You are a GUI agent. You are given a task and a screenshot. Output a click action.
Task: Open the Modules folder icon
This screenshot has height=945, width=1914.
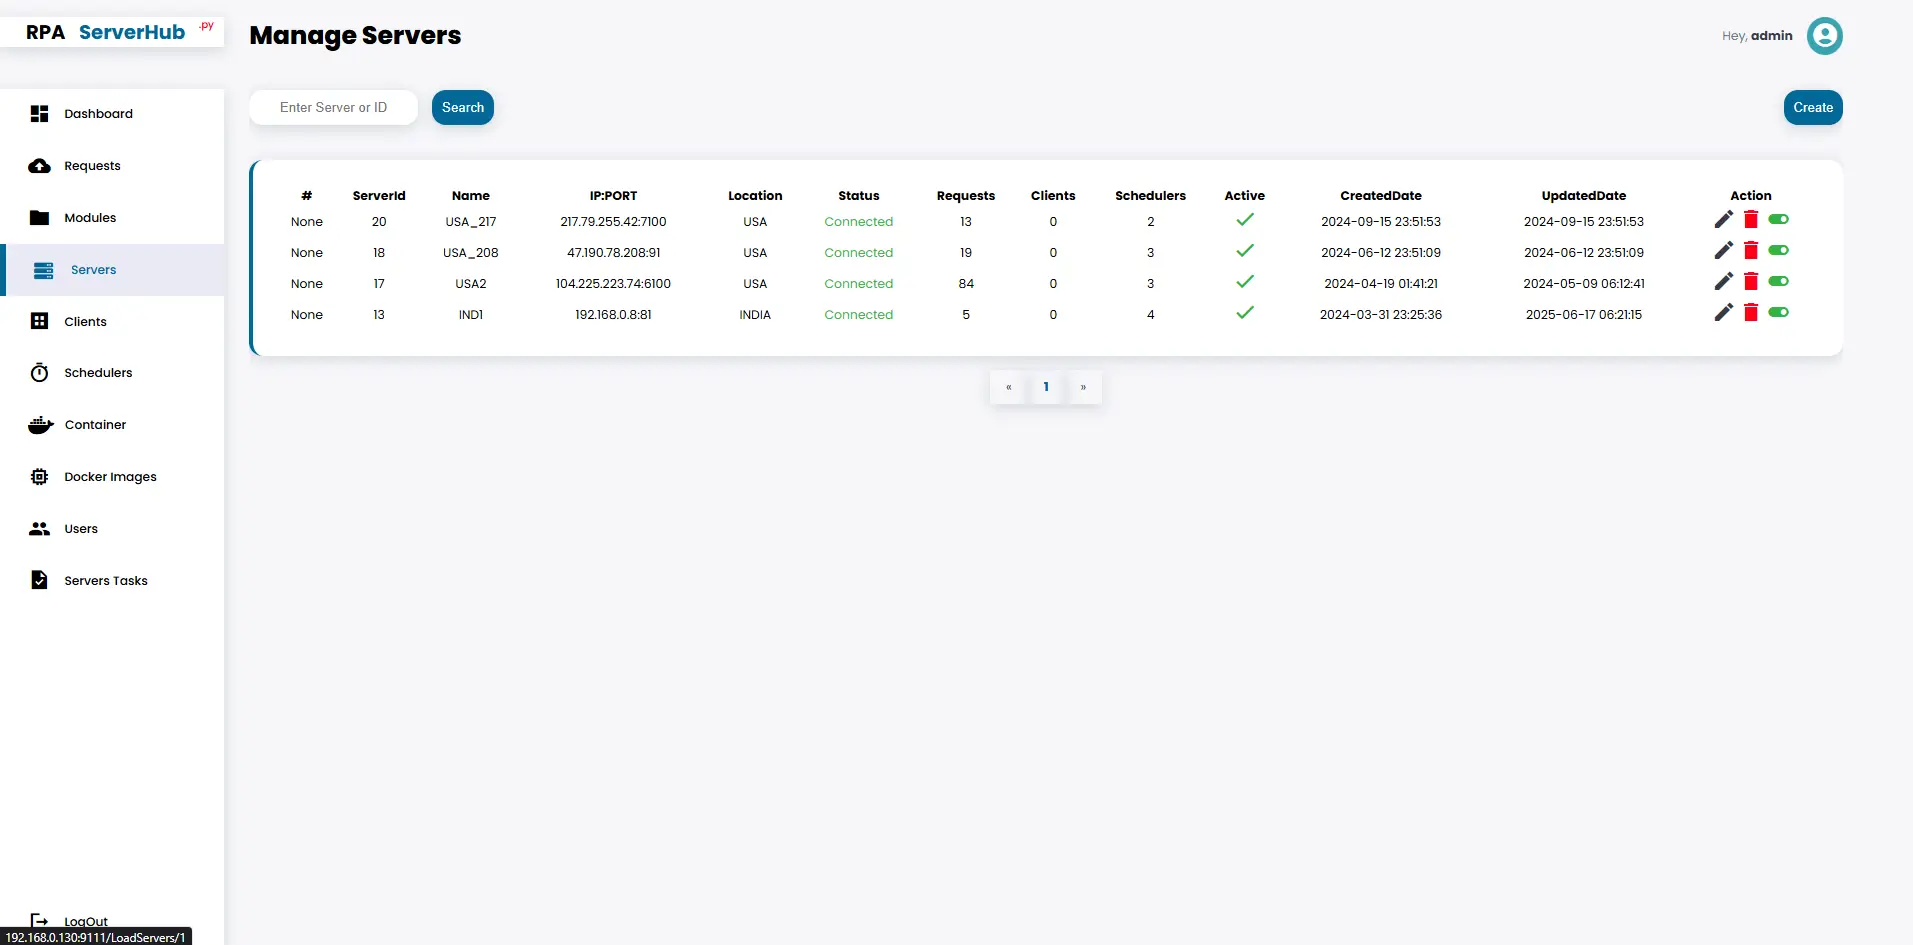pyautogui.click(x=39, y=217)
